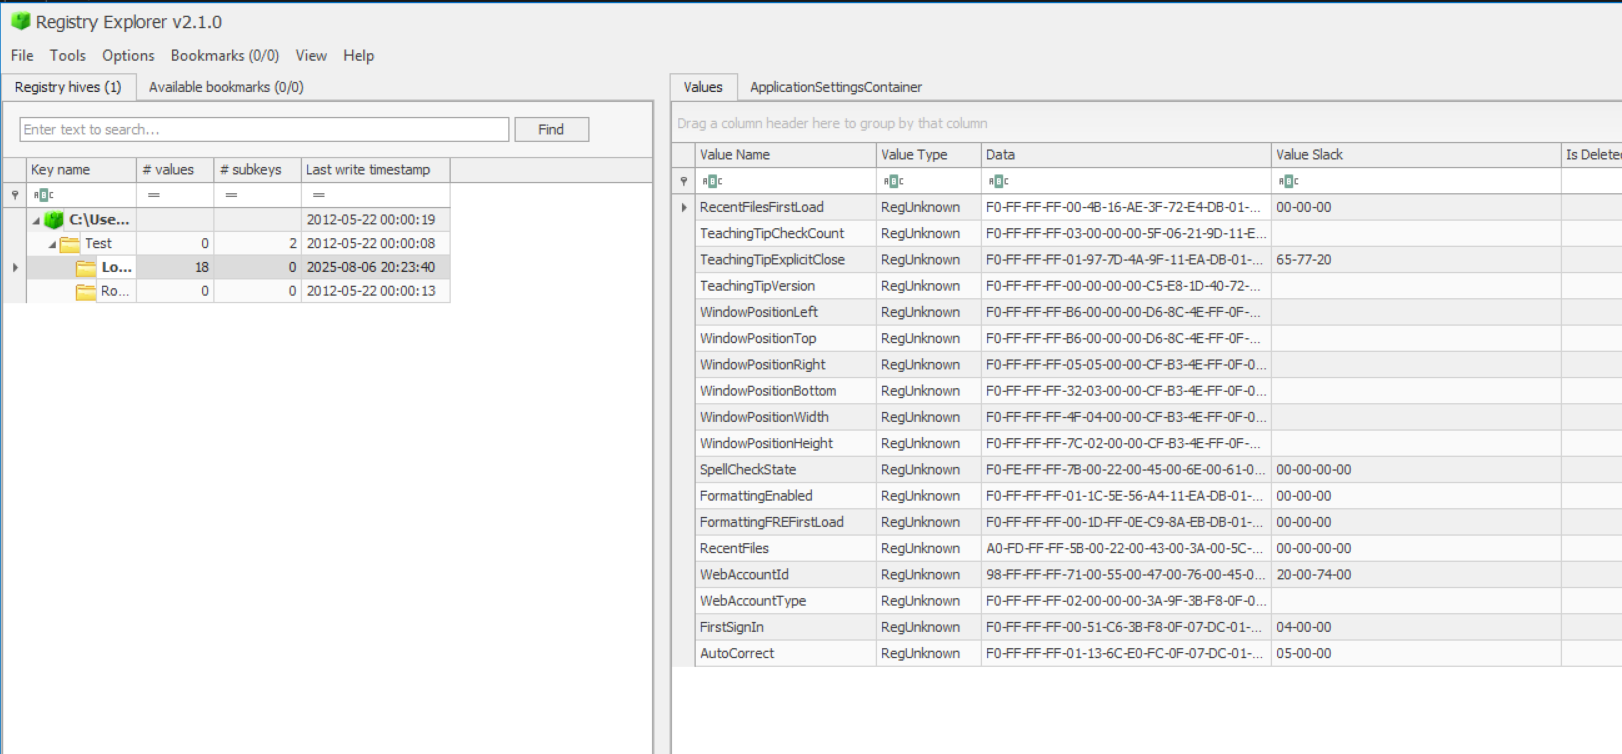
Task: Click the folder icon of the Ro... key
Action: [x=86, y=291]
